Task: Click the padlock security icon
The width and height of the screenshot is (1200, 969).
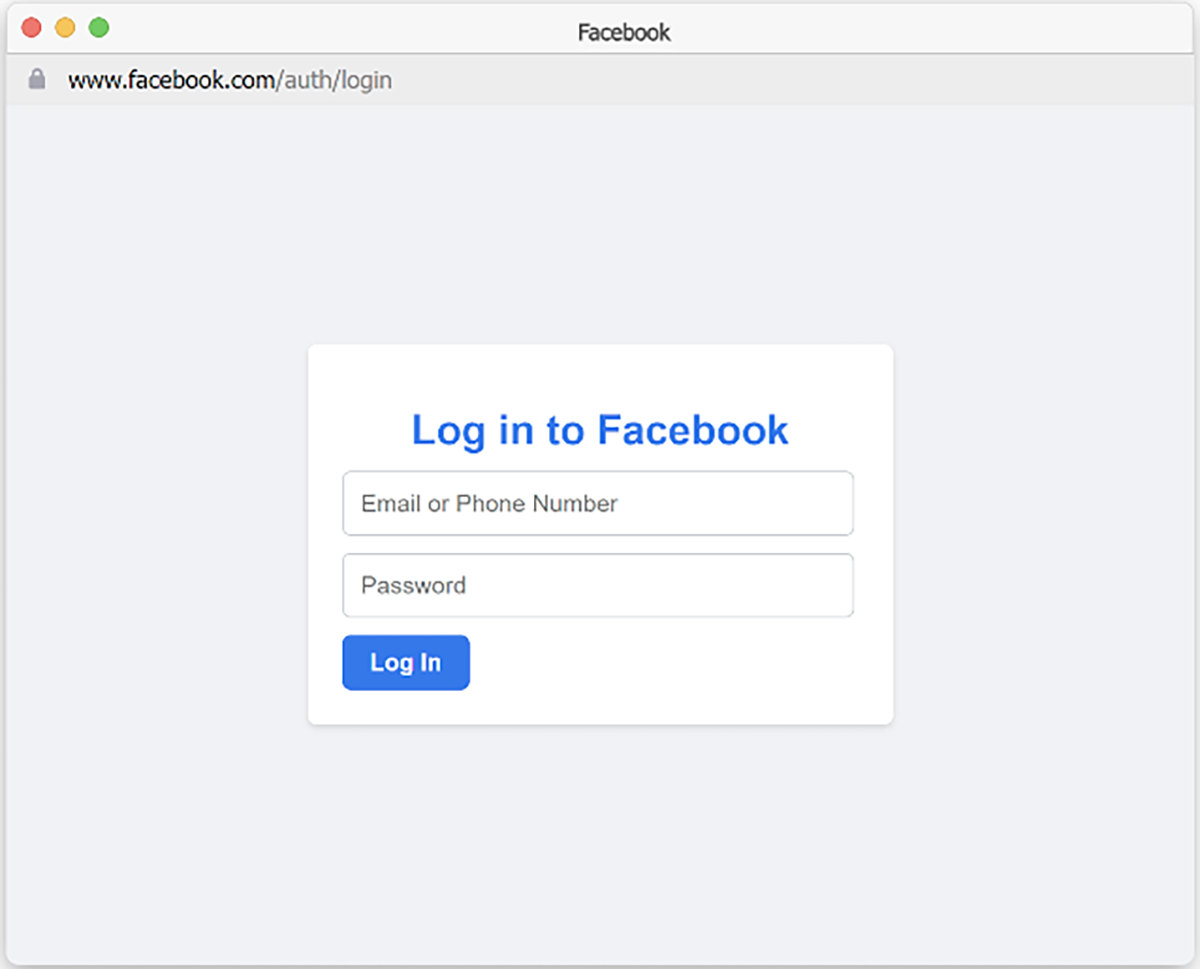Action: 37,79
